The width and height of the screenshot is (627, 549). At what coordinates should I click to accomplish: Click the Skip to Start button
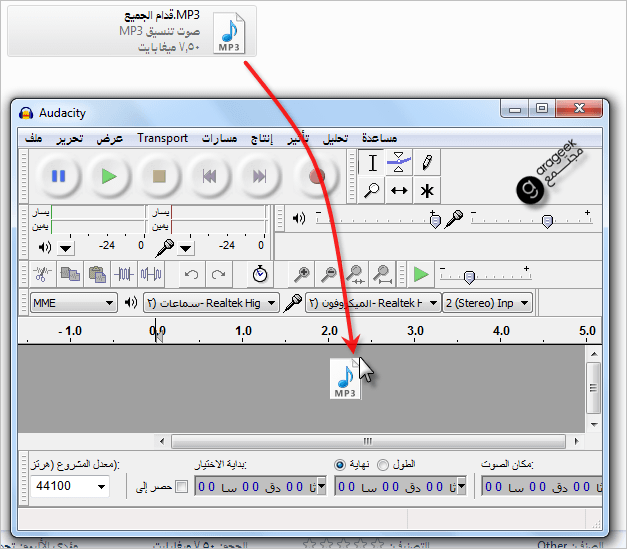pyautogui.click(x=209, y=176)
